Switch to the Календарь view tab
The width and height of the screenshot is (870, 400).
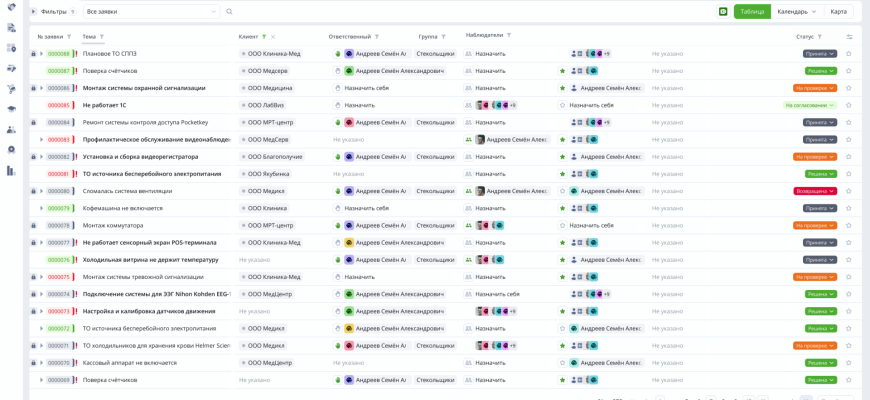(x=796, y=12)
